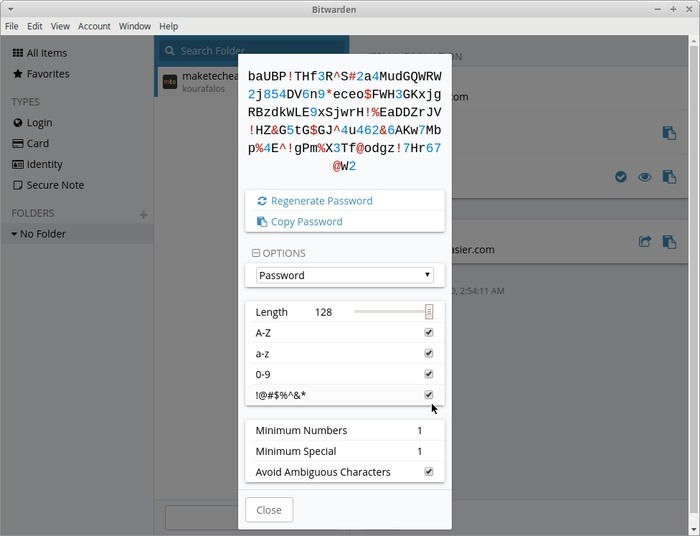700x536 pixels.
Task: Click the Minimum Numbers value field
Action: coord(420,431)
